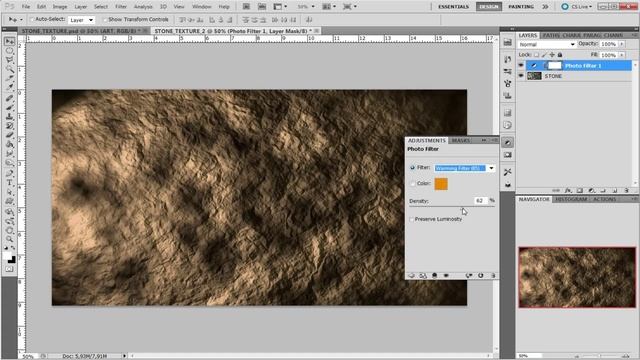Select the Clone Stamp tool
Image resolution: width=640 pixels, height=360 pixels.
tap(9, 116)
